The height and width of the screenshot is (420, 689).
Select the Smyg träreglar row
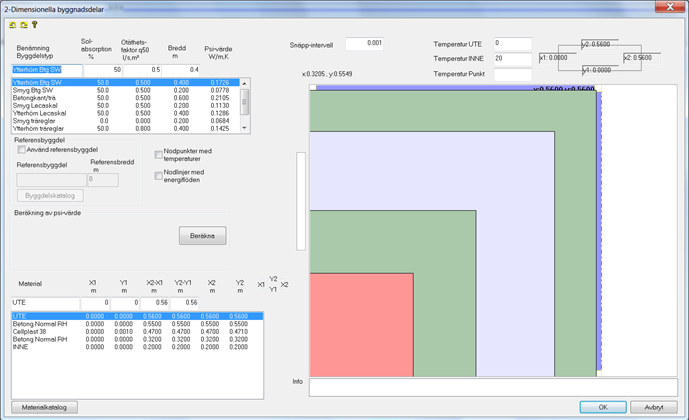click(125, 121)
